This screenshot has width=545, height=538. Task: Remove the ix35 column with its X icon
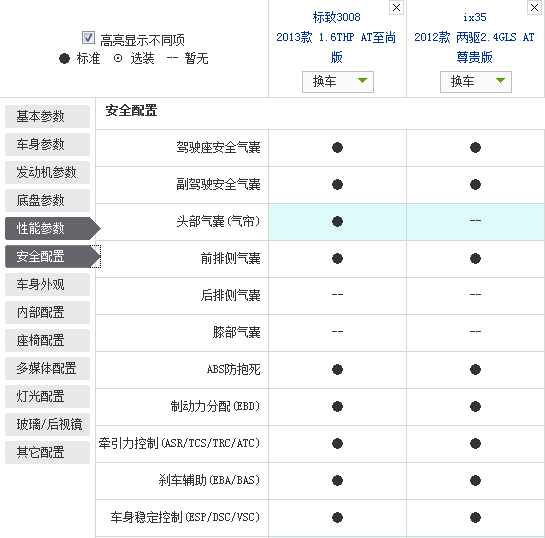point(534,7)
